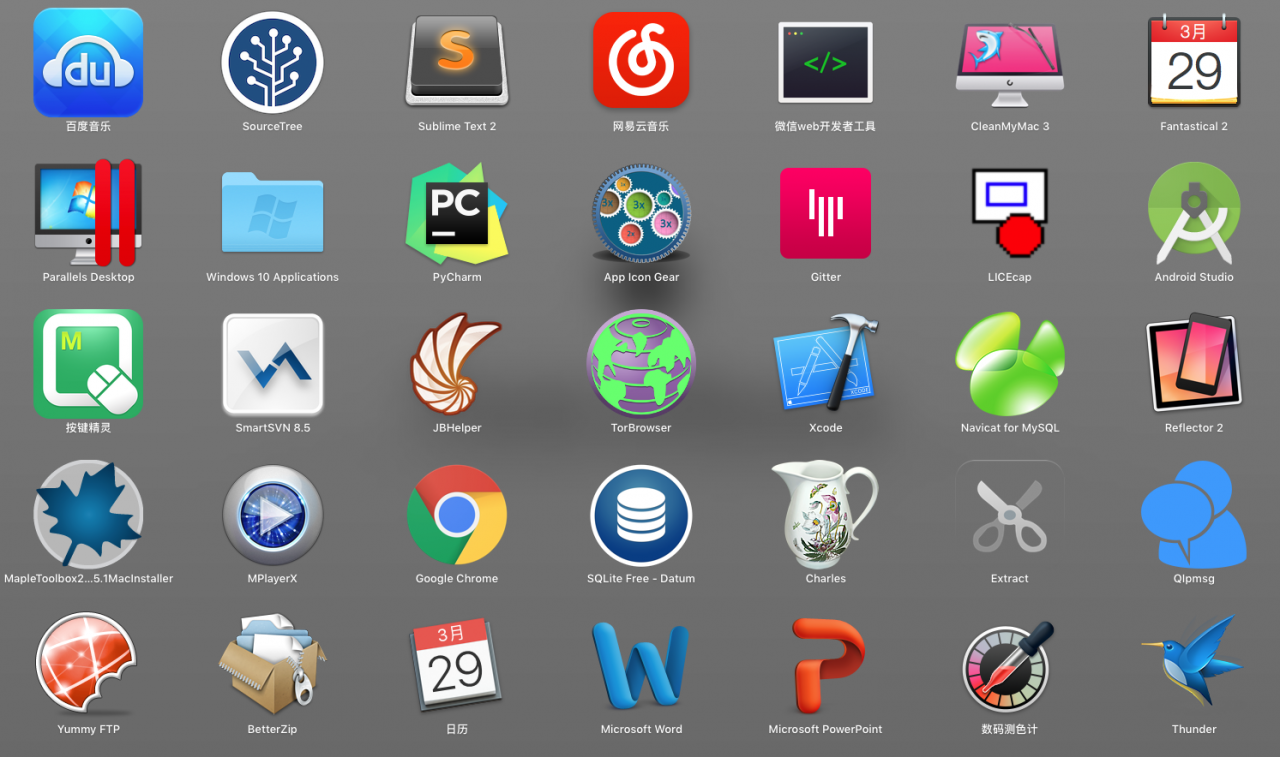The width and height of the screenshot is (1280, 757).
Task: Launch Google Chrome browser
Action: (x=457, y=515)
